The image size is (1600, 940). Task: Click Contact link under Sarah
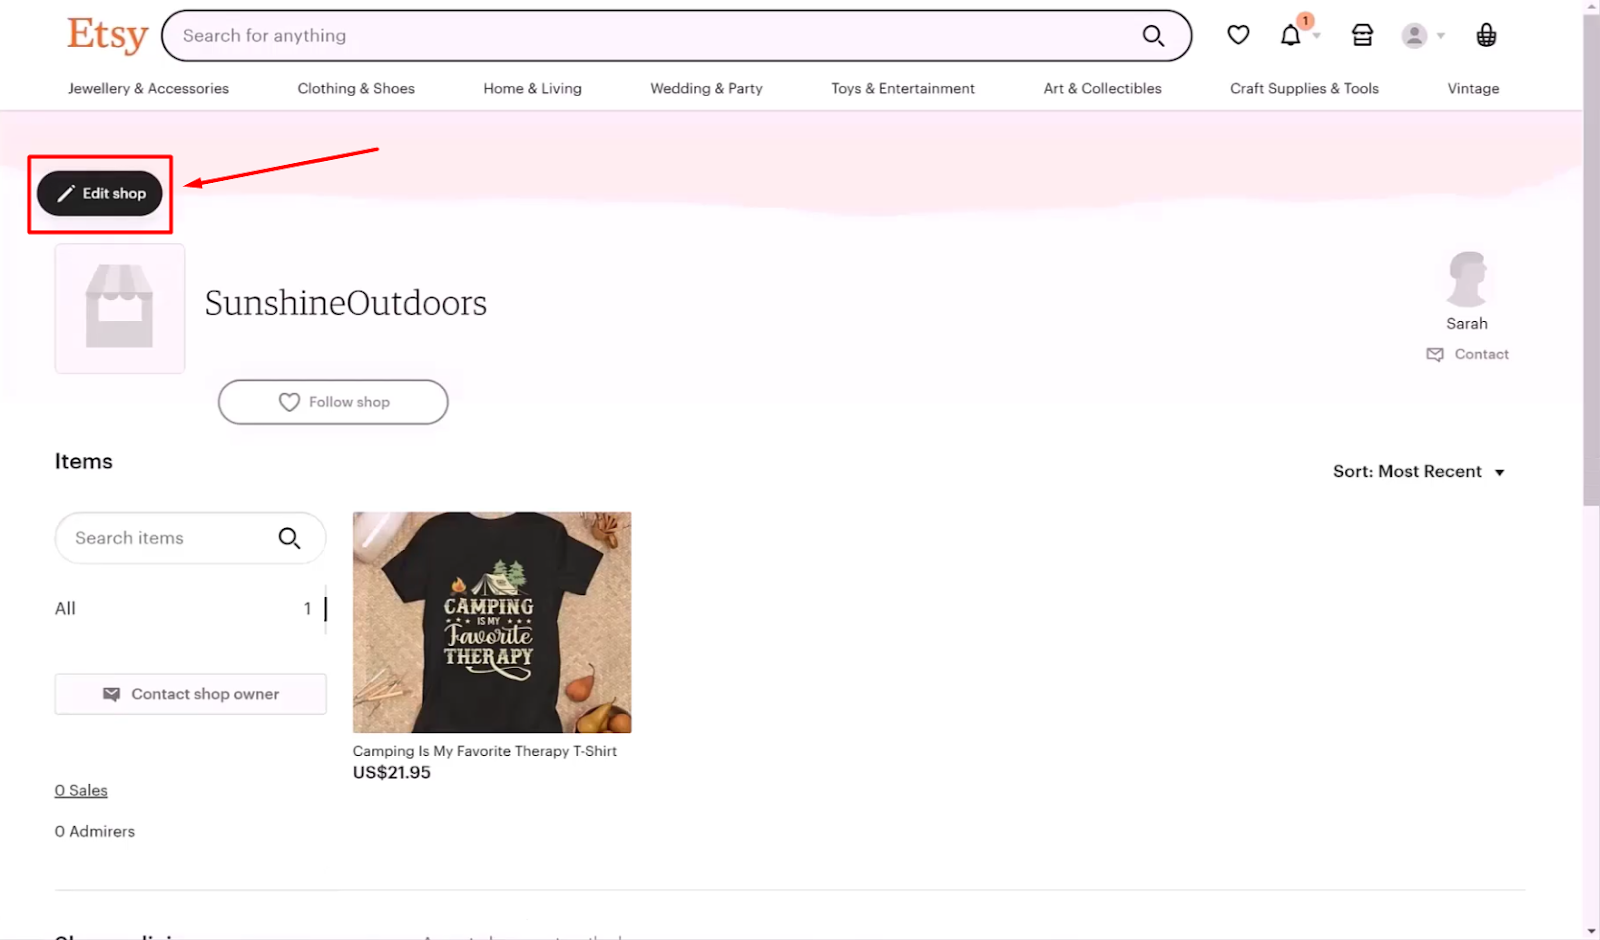(x=1467, y=354)
